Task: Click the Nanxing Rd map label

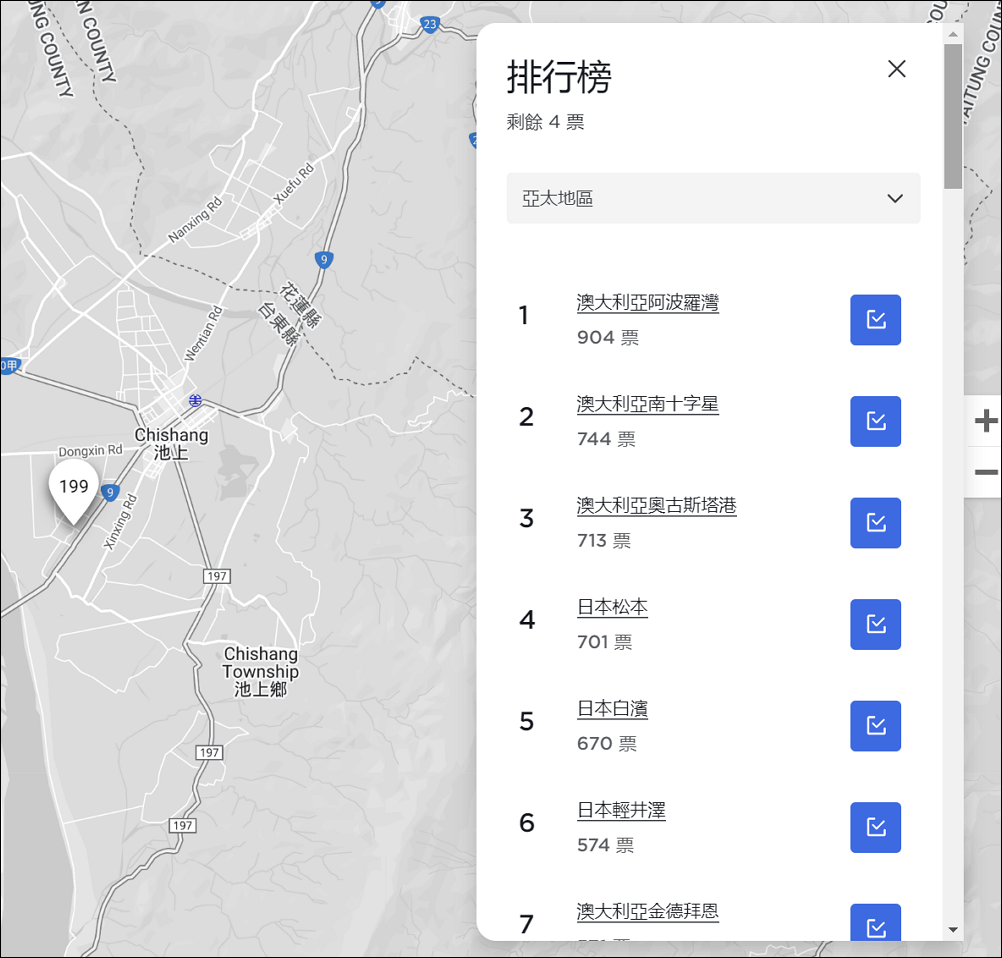Action: pyautogui.click(x=195, y=220)
